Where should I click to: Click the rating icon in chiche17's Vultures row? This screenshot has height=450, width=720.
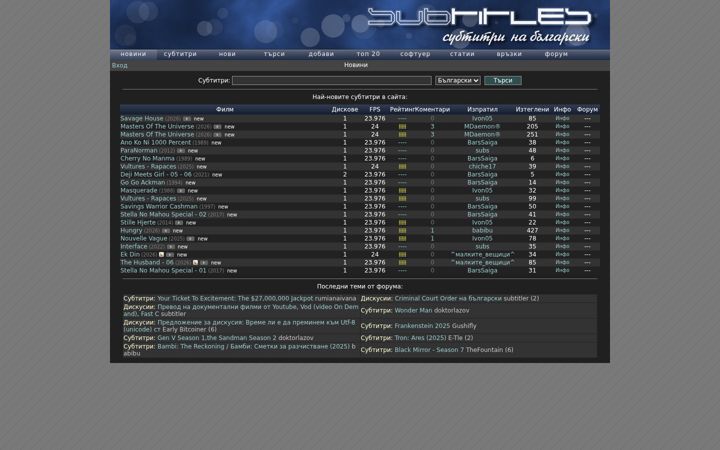click(402, 167)
